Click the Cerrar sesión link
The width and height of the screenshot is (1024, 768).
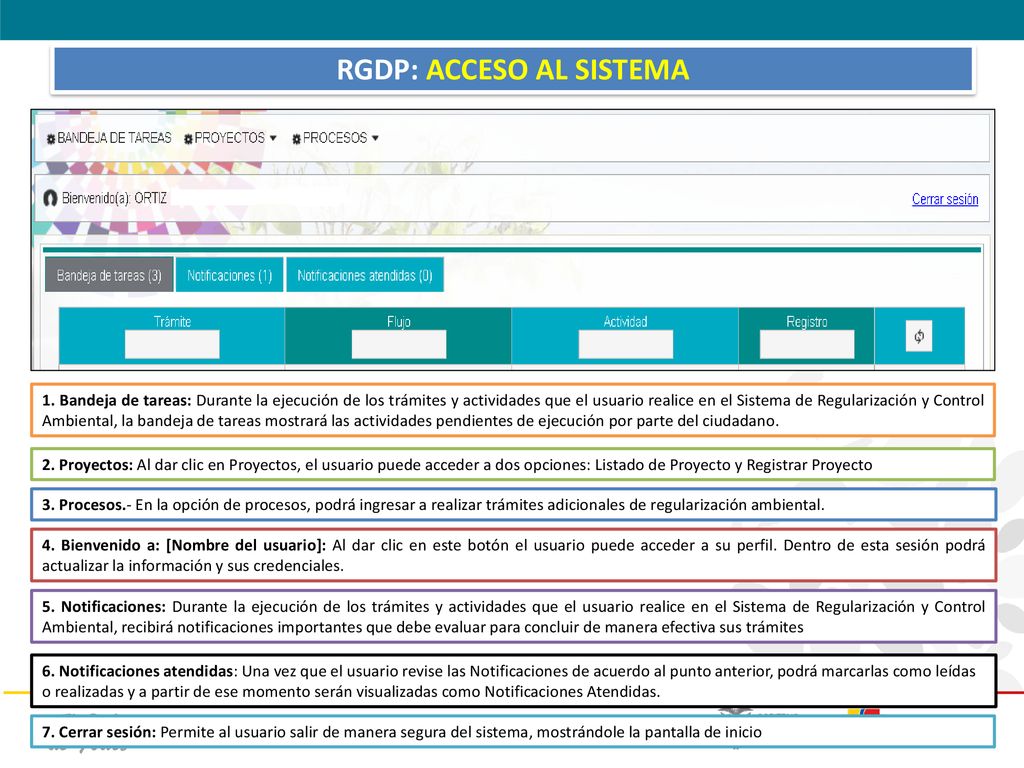[945, 199]
